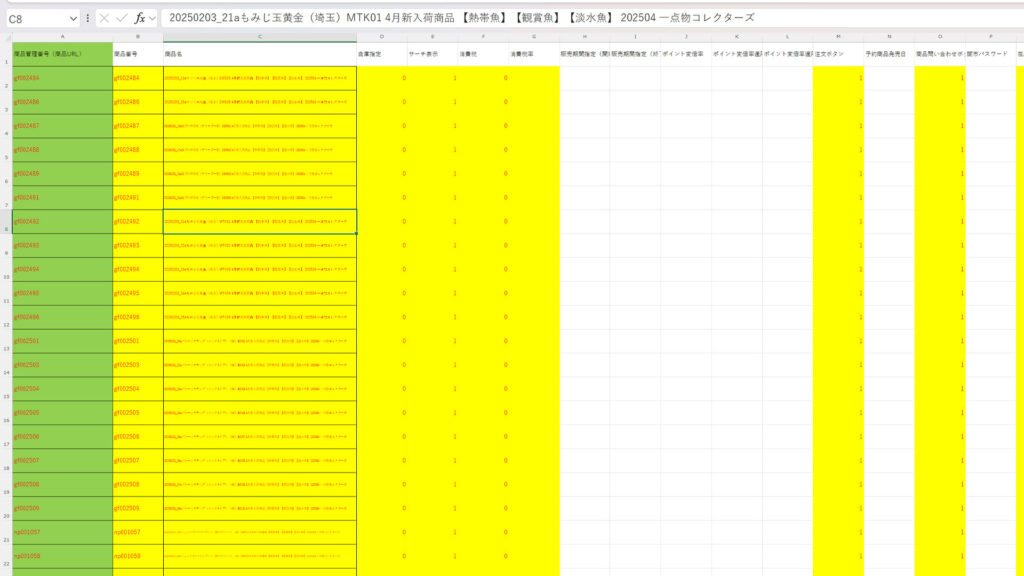
Task: Select row 1 header
Action: (x=6, y=54)
